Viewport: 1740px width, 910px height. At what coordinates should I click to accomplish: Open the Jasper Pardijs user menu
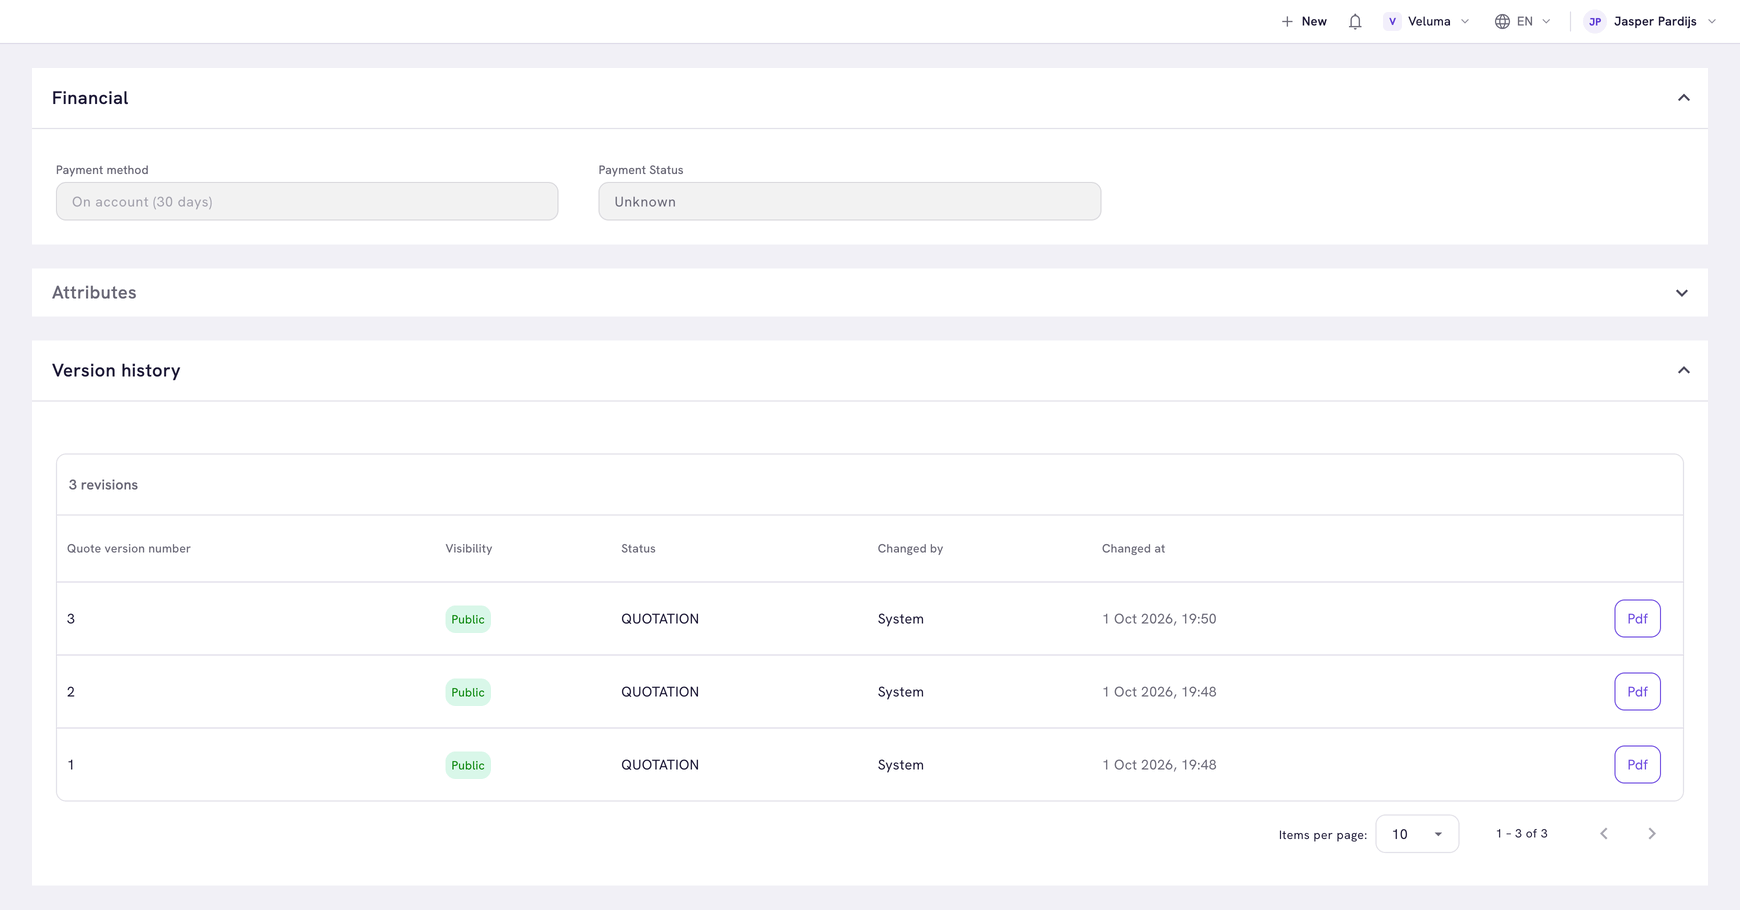(1651, 21)
